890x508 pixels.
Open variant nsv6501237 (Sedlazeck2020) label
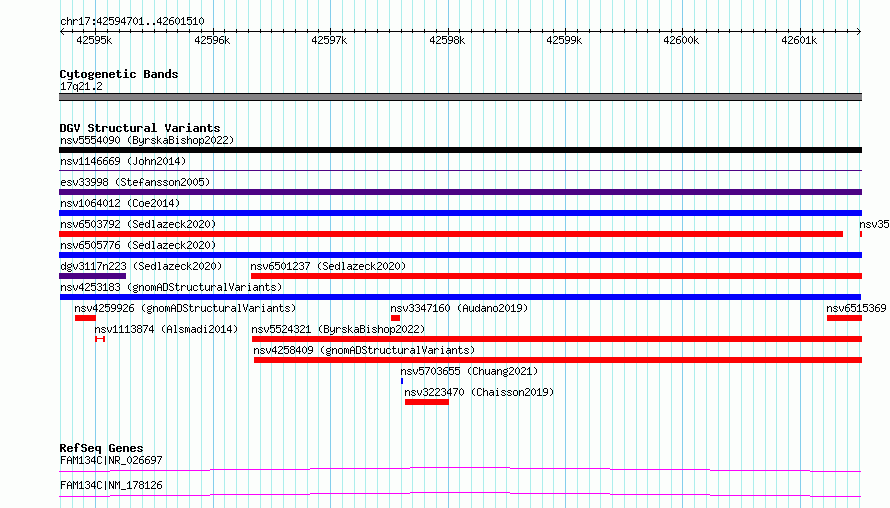click(x=328, y=266)
